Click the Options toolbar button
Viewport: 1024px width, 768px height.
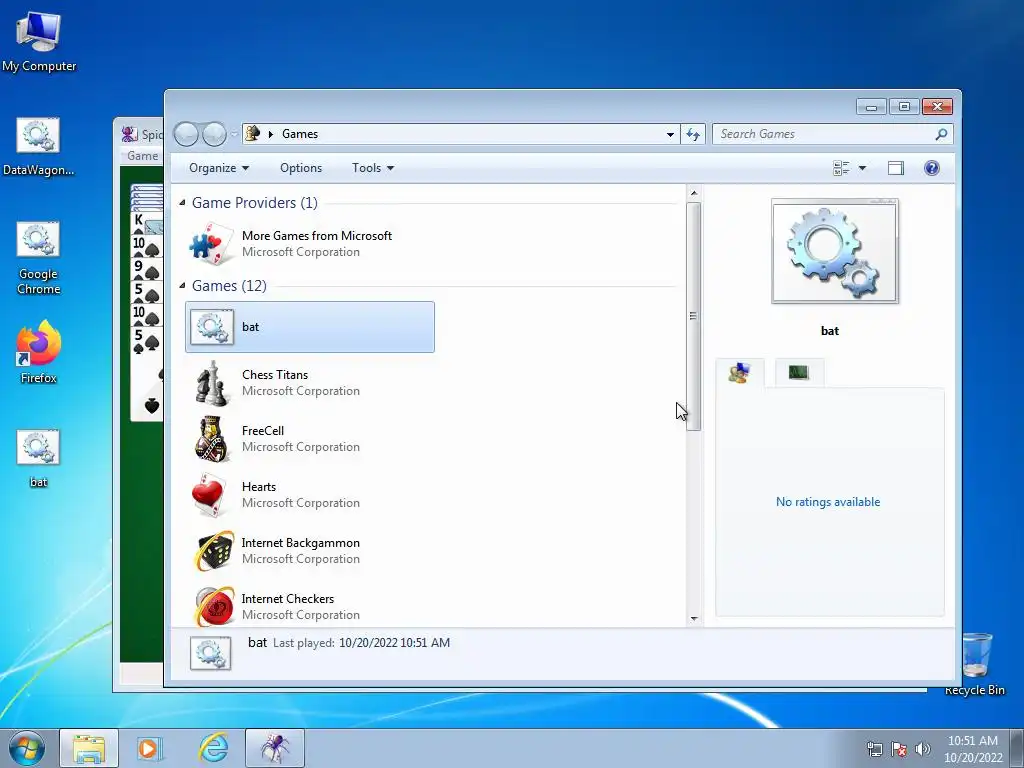[301, 168]
